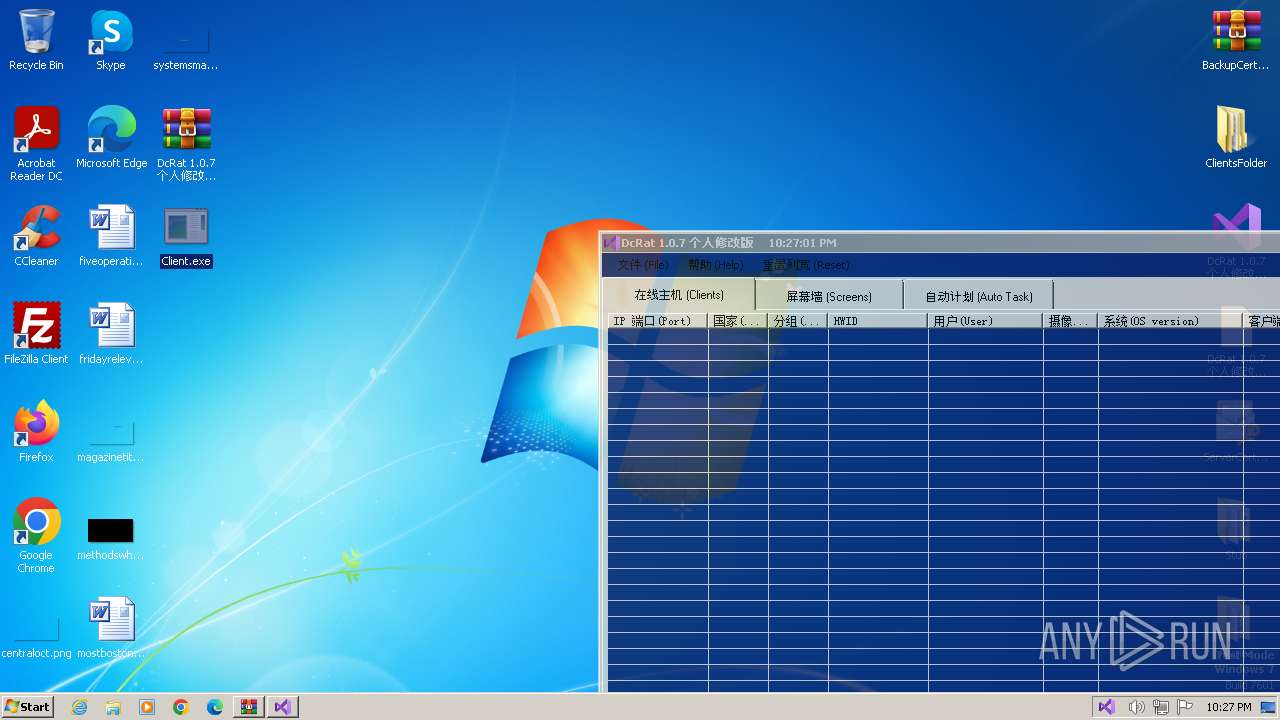Viewport: 1280px width, 720px height.
Task: Select the Client.exe desktop icon
Action: click(186, 237)
